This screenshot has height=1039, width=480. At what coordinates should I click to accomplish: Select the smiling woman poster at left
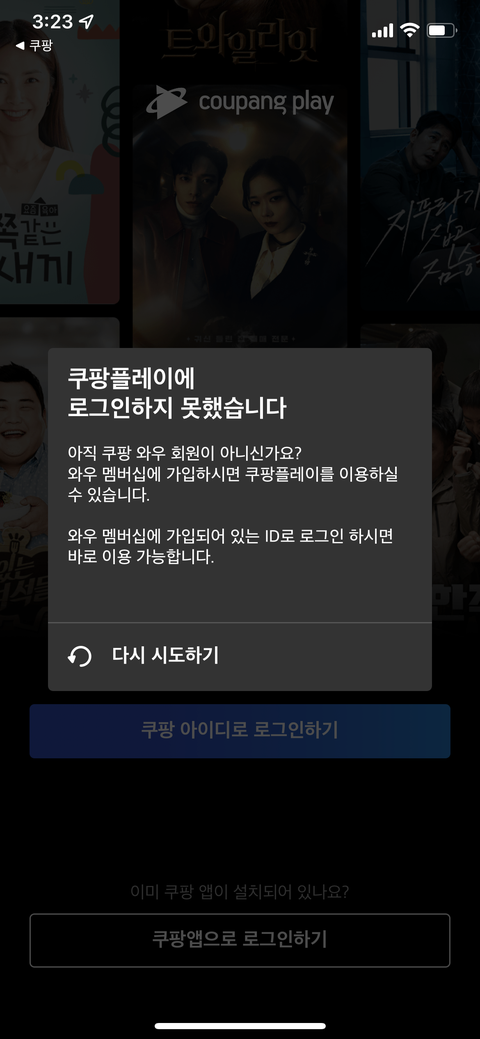tap(60, 152)
